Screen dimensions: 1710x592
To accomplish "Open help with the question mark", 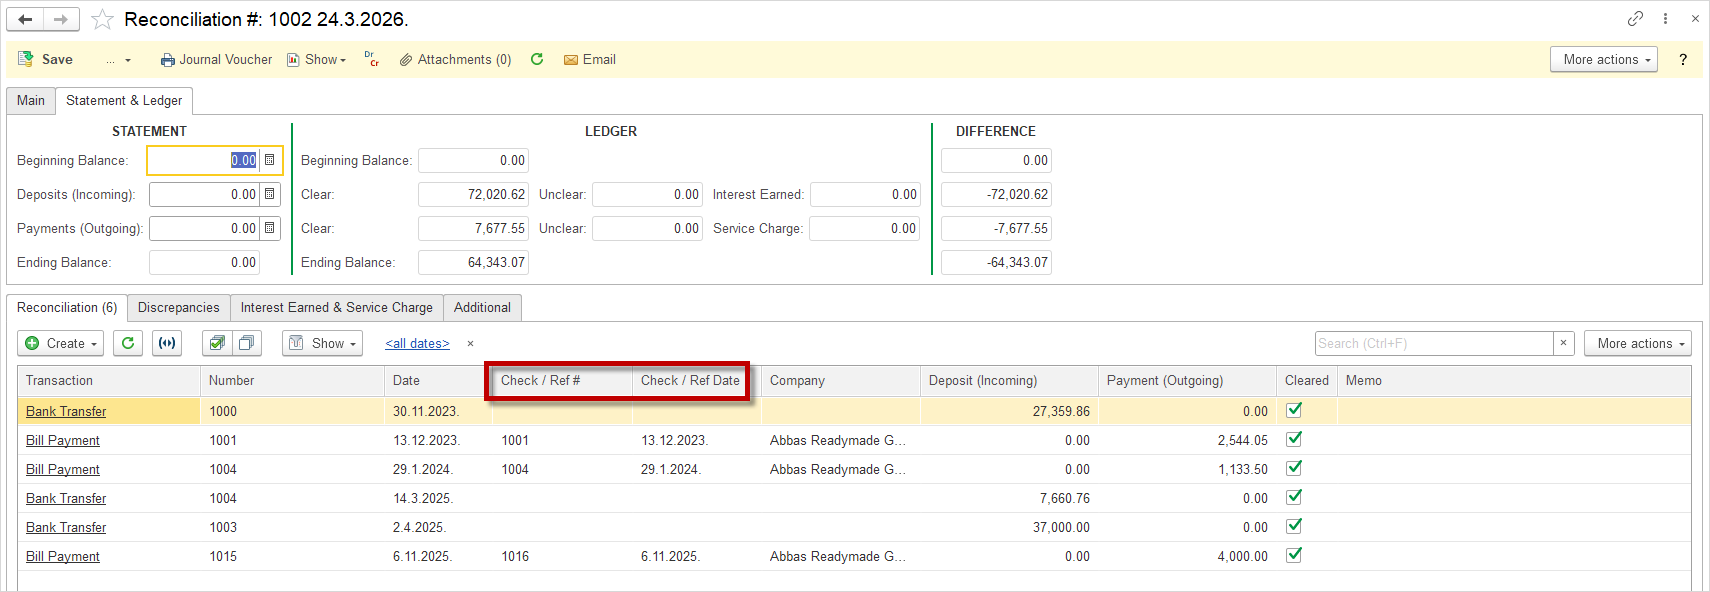I will click(x=1683, y=59).
